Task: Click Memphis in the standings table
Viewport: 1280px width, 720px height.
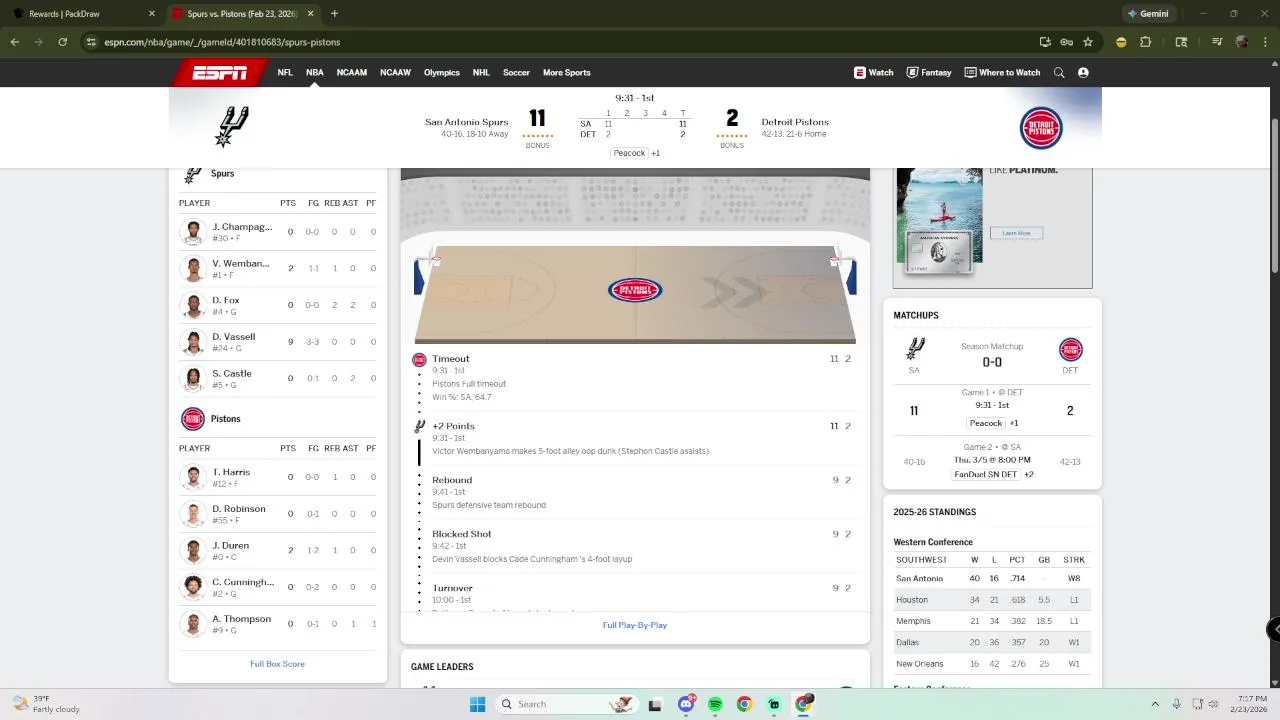Action: pos(913,621)
